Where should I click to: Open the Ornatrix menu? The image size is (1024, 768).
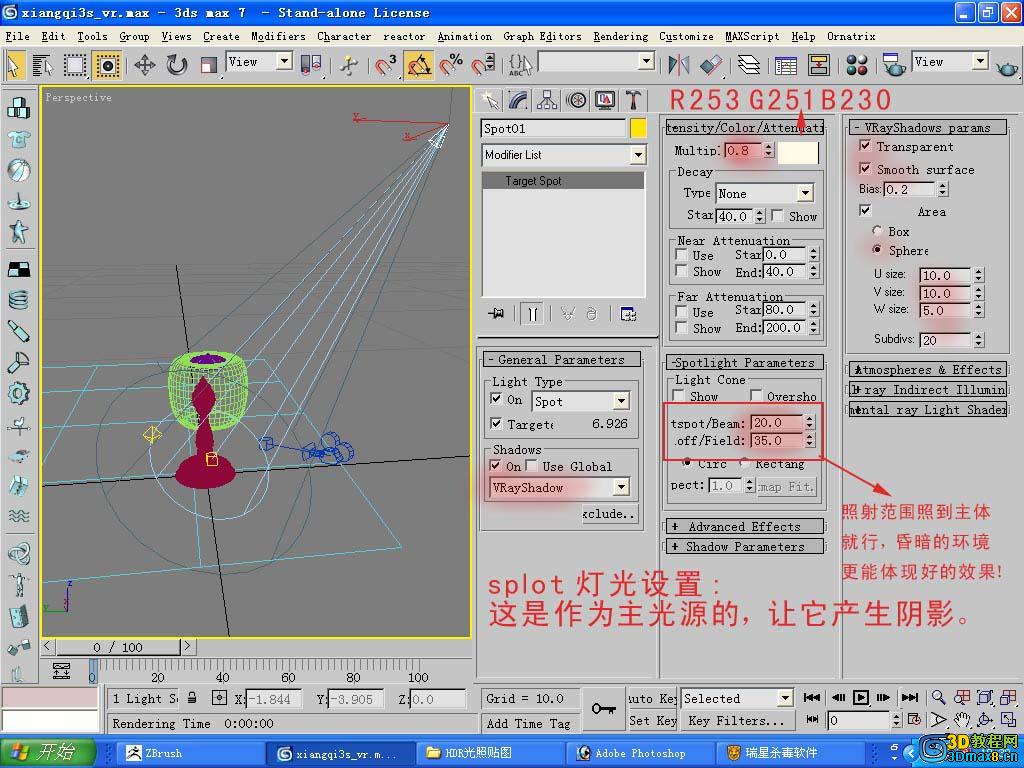pos(851,36)
